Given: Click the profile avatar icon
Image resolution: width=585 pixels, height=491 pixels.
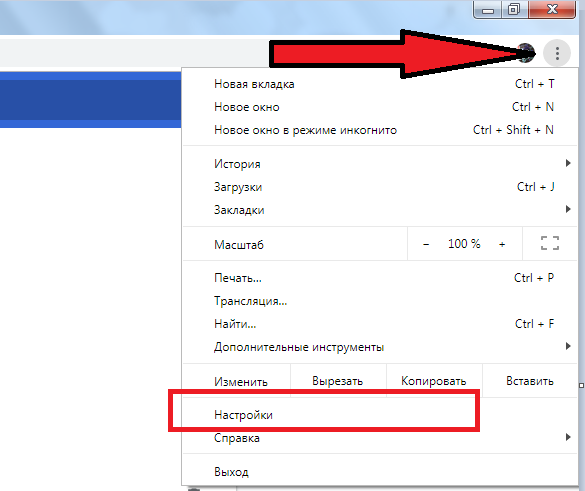Looking at the screenshot, I should pyautogui.click(x=526, y=53).
